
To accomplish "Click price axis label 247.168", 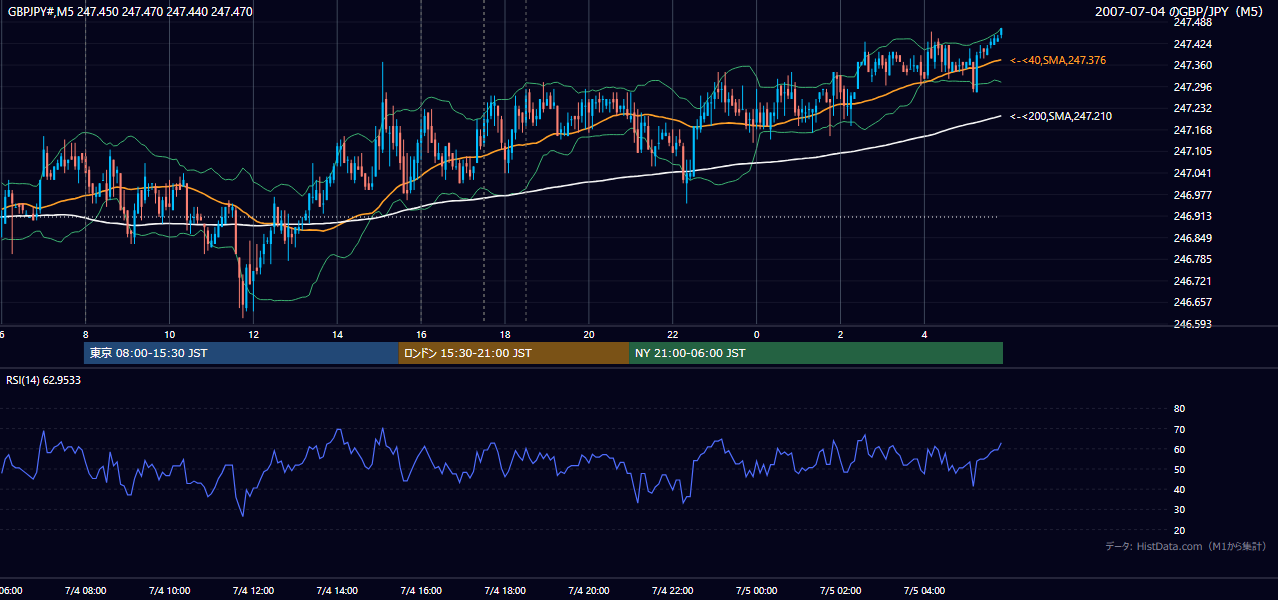I will point(1192,130).
